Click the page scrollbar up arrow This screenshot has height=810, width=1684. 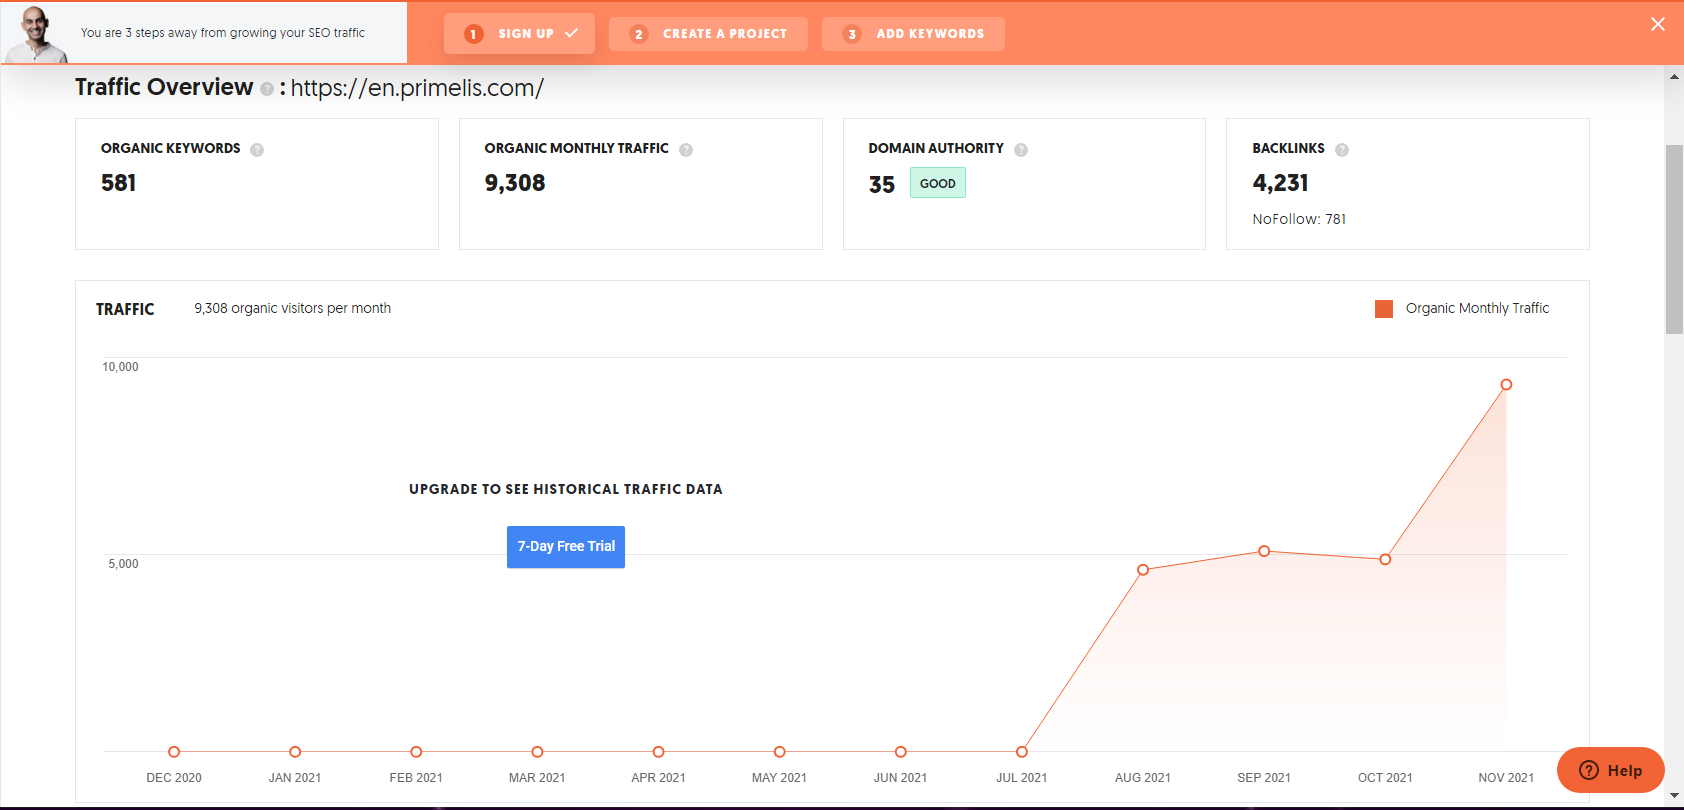click(x=1674, y=76)
